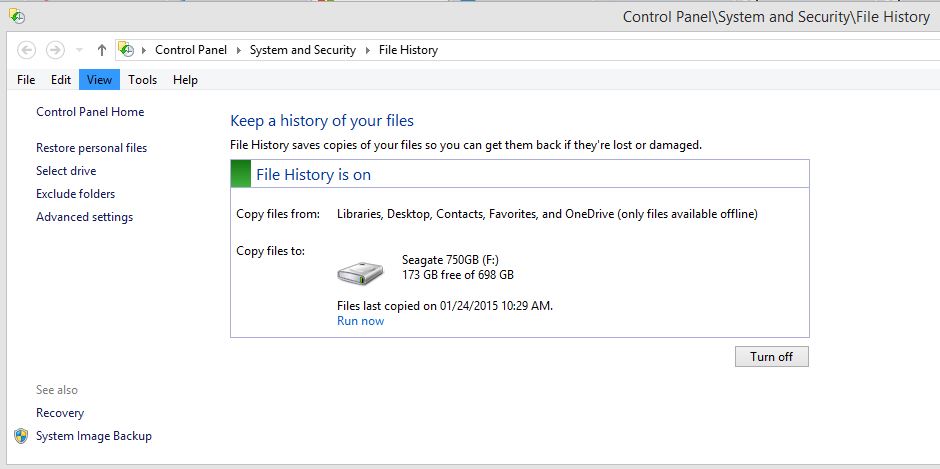
Task: Turn off File History
Action: [x=772, y=356]
